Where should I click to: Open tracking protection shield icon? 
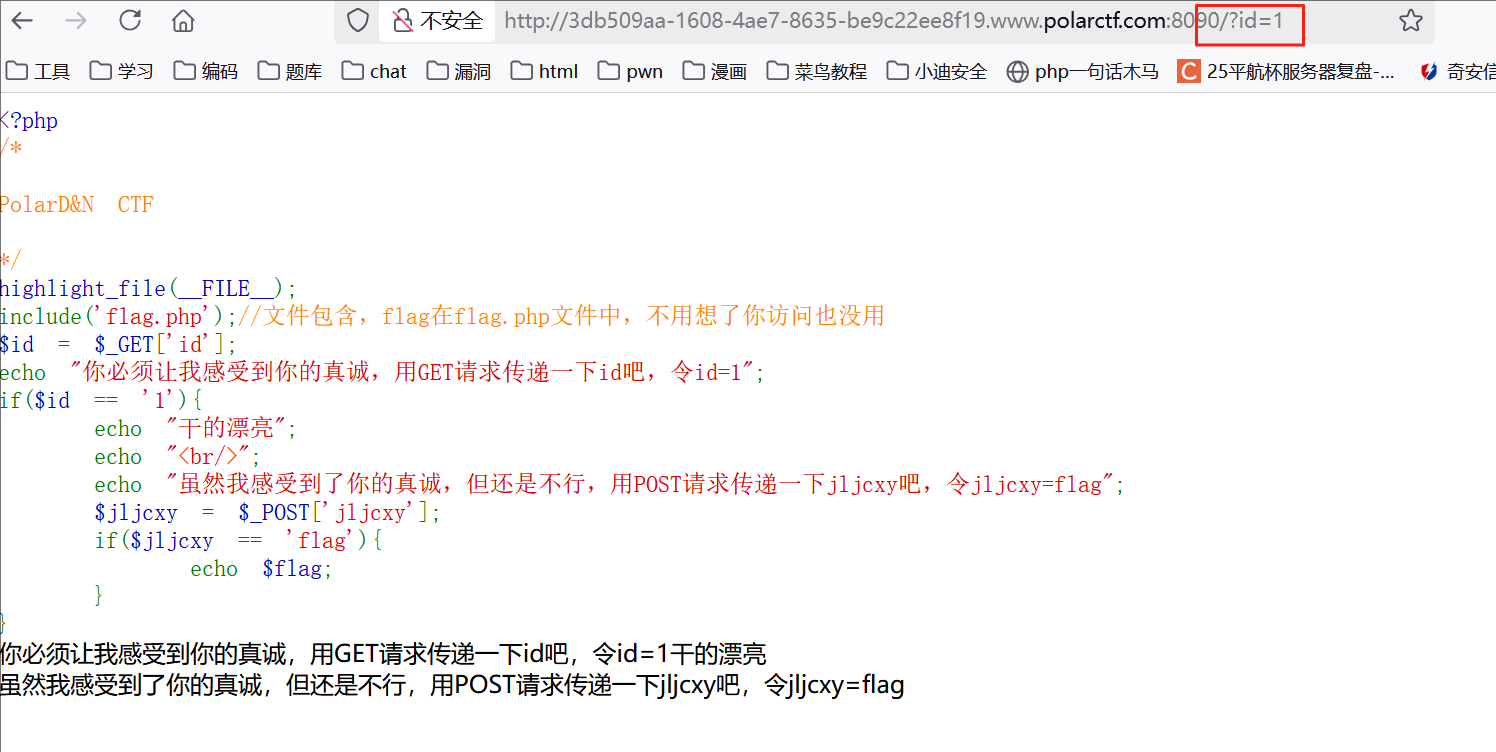pyautogui.click(x=358, y=20)
